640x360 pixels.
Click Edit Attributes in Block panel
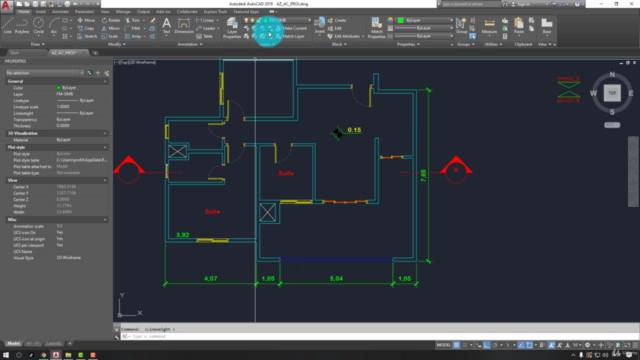pyautogui.click(x=346, y=36)
